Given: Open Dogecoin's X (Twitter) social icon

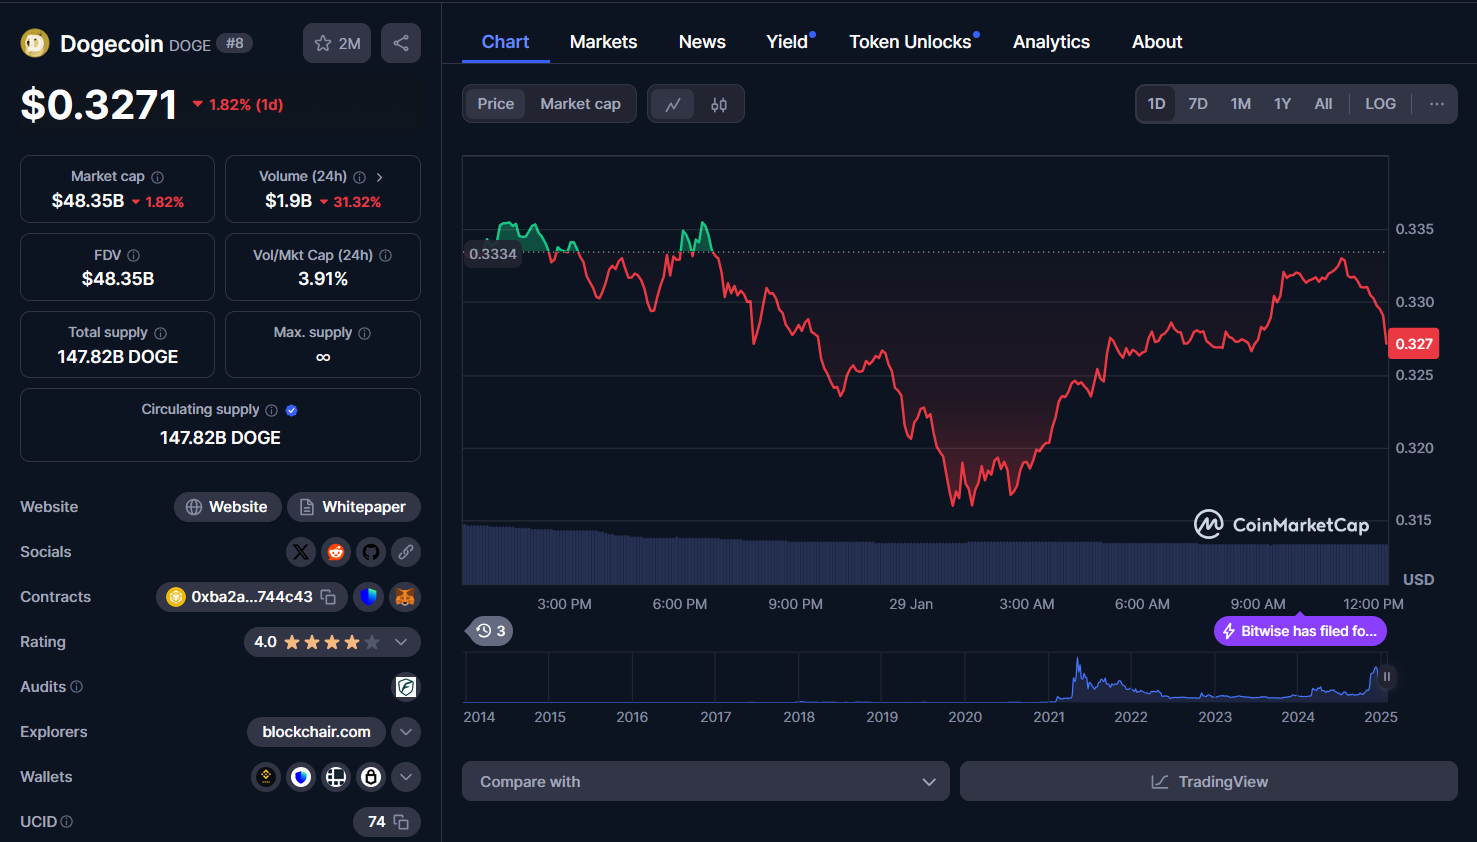Looking at the screenshot, I should click(301, 551).
